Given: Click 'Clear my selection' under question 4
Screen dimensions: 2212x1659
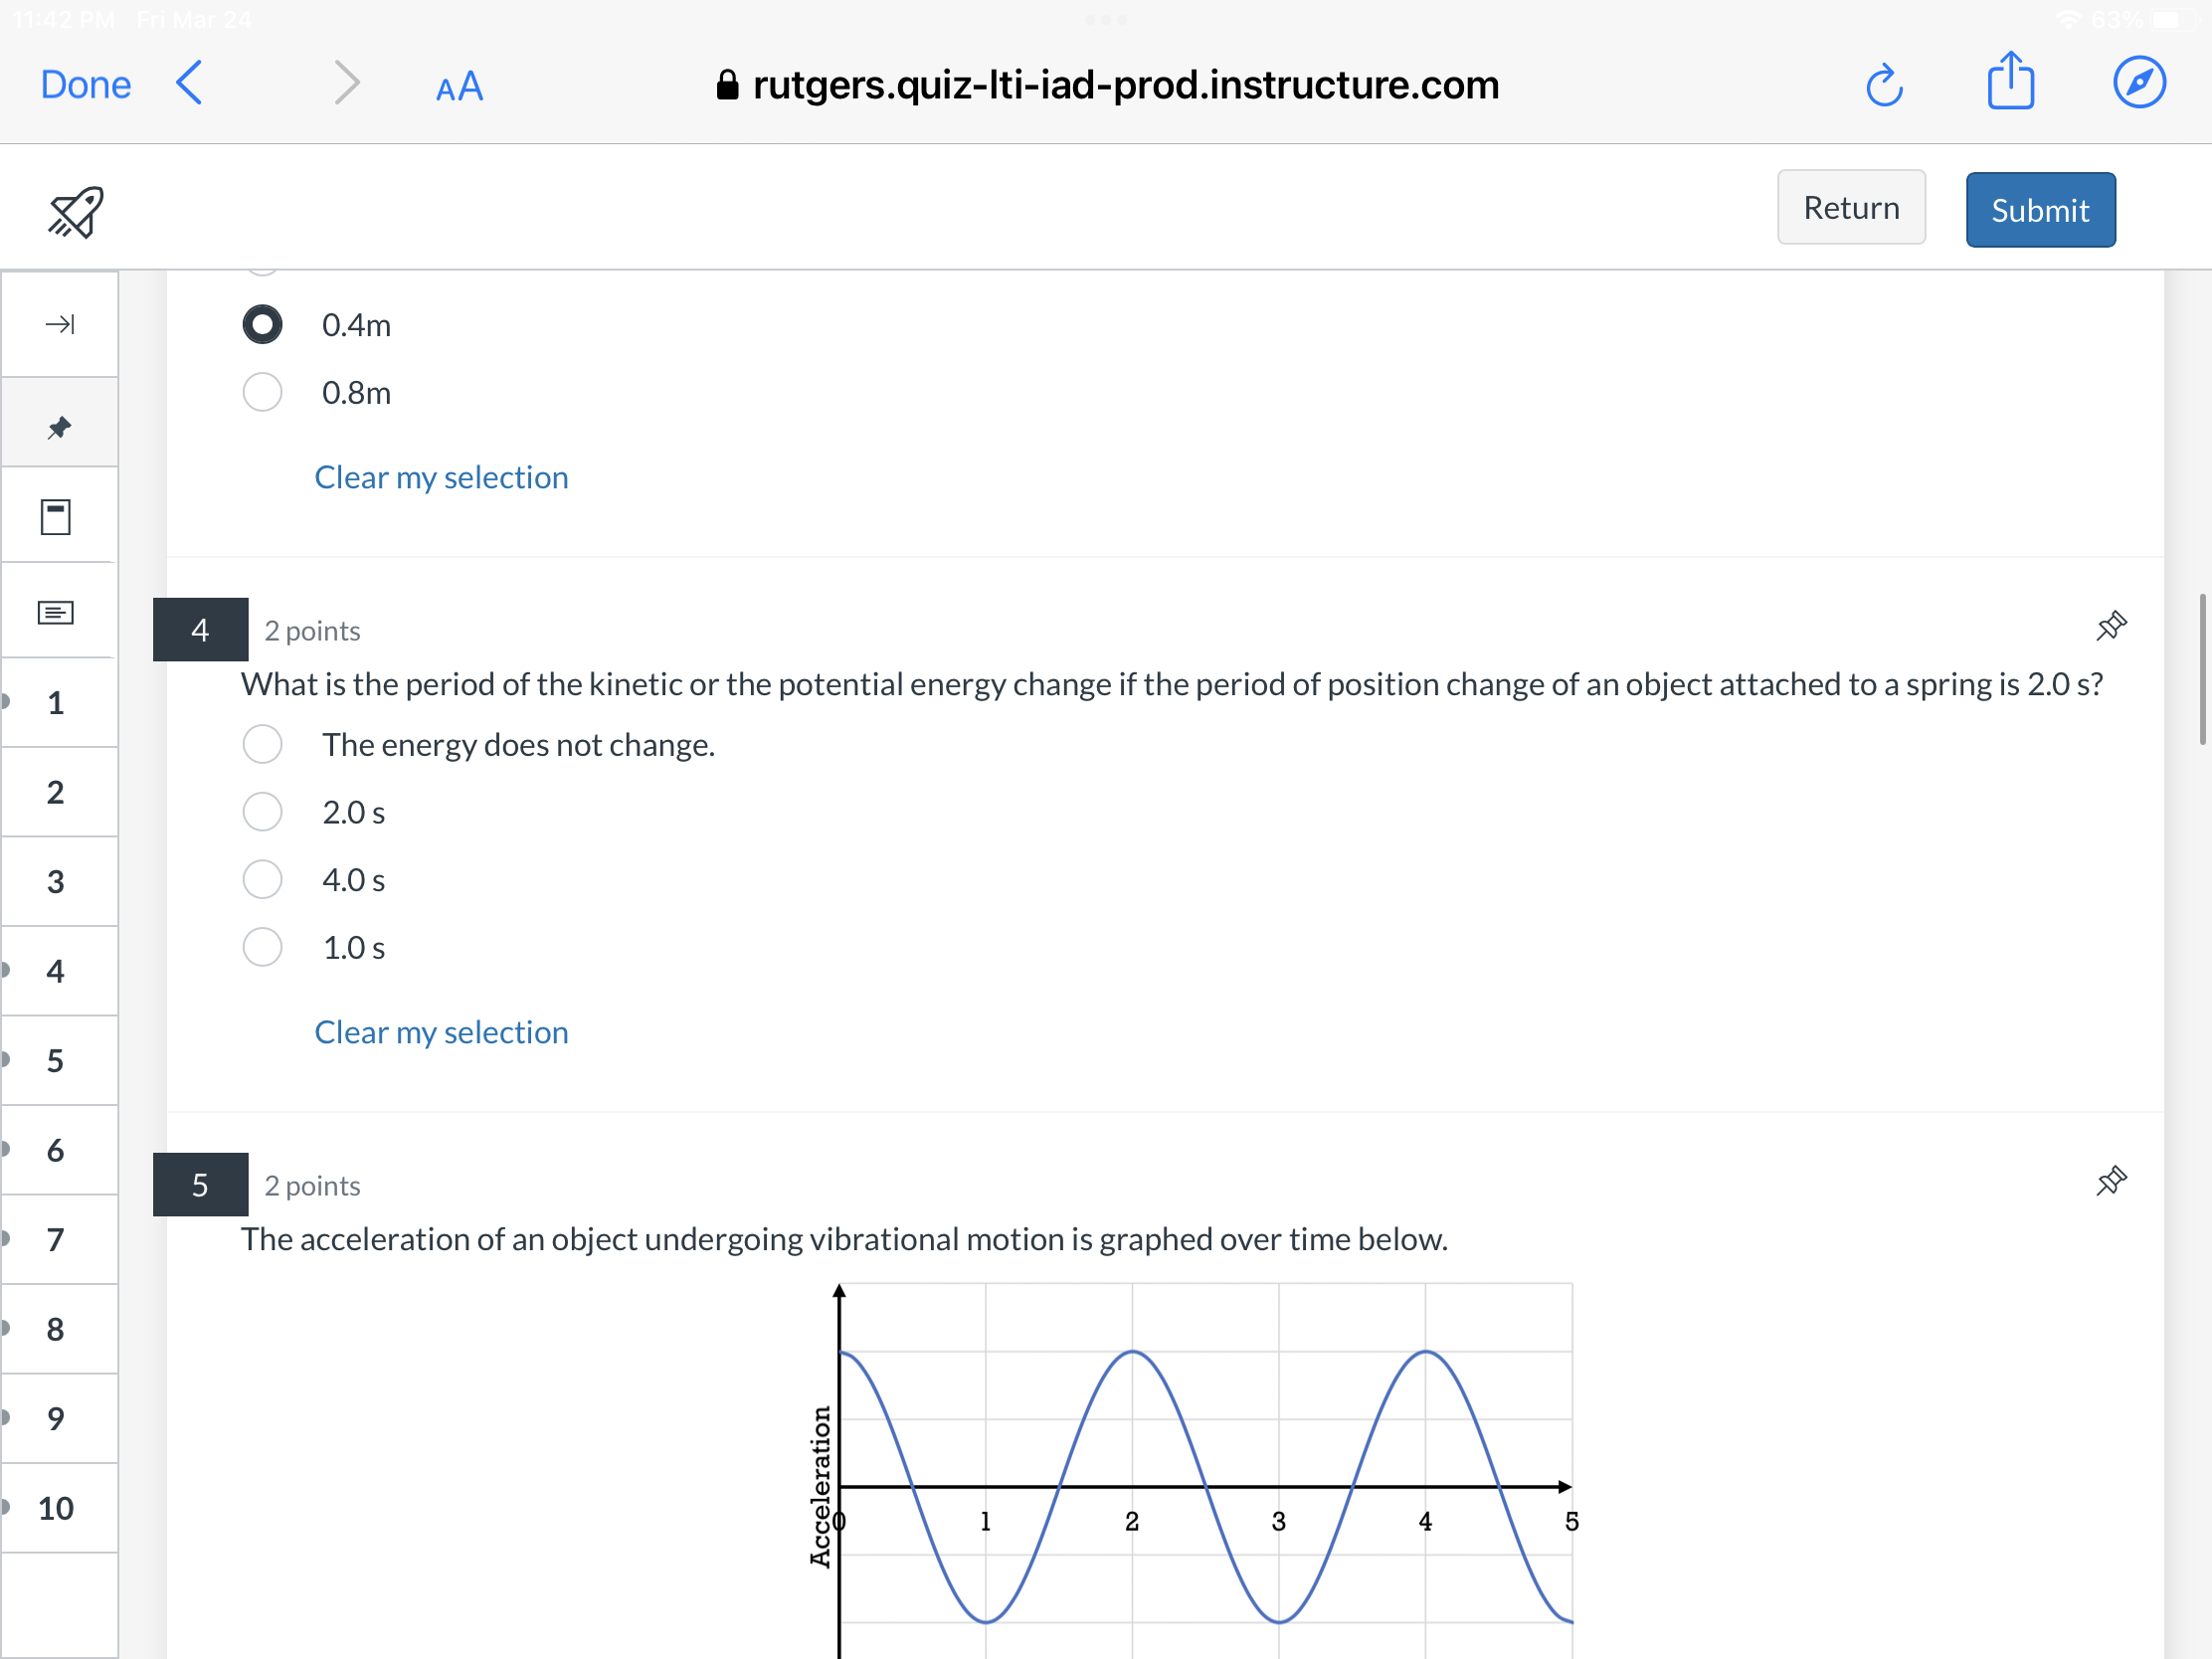Looking at the screenshot, I should pyautogui.click(x=441, y=1032).
